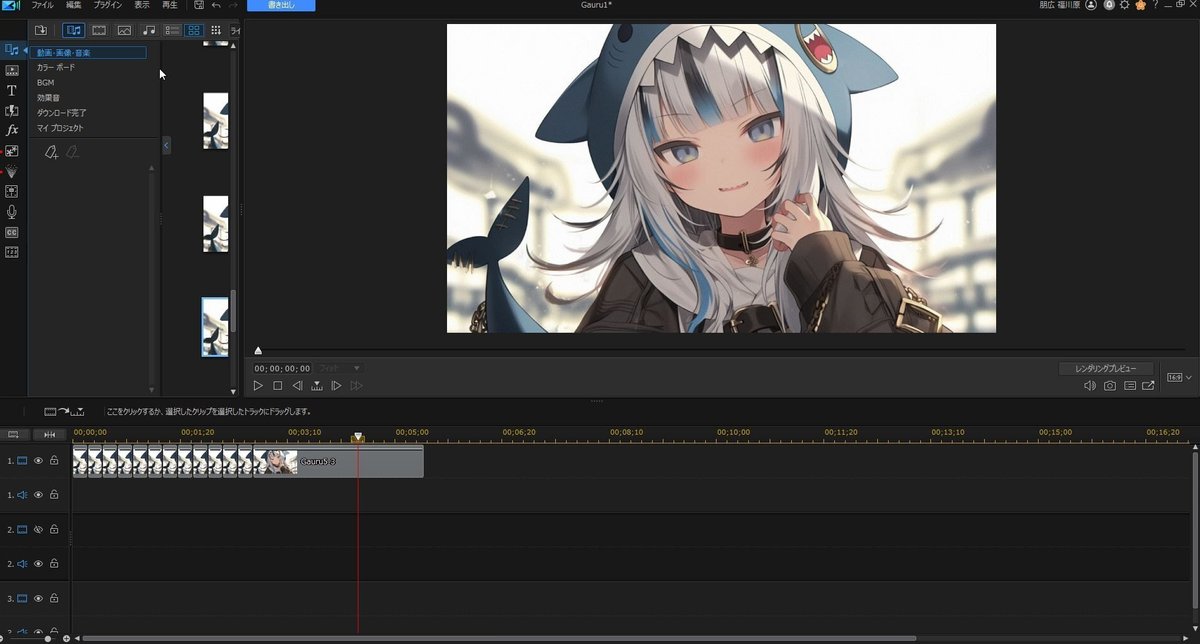Open the 表示 menu
This screenshot has width=1200, height=644.
[142, 5]
